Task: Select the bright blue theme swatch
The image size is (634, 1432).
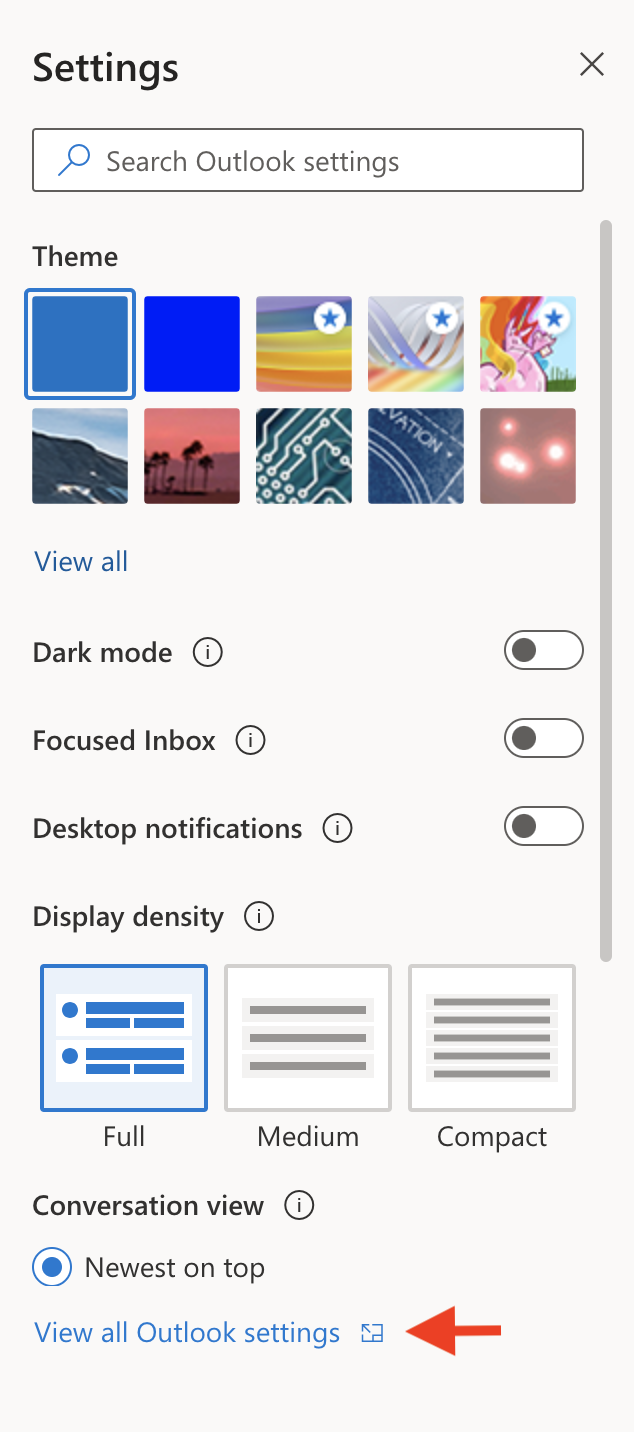Action: point(192,344)
